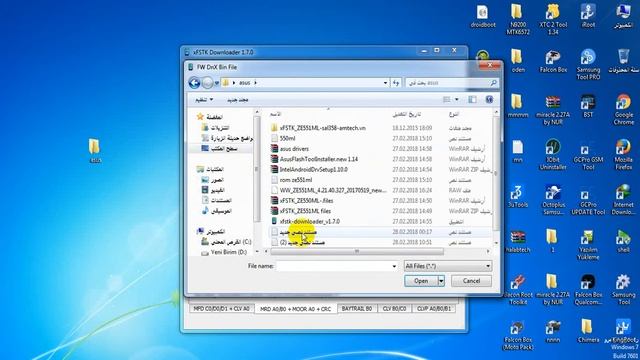640x360 pixels.
Task: Open the oden folder on desktop
Action: (518, 61)
